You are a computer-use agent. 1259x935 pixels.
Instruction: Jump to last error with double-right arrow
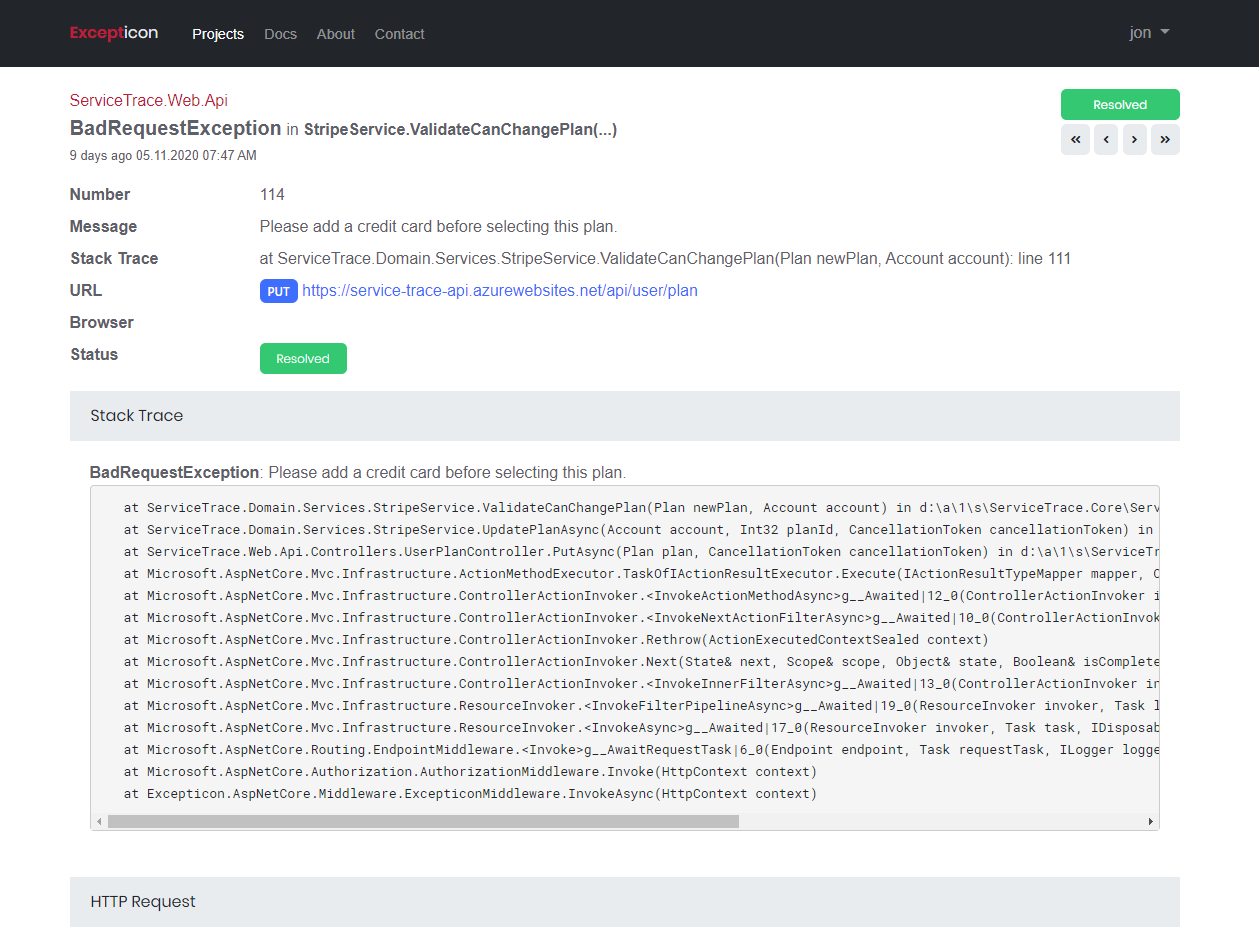(x=1165, y=140)
